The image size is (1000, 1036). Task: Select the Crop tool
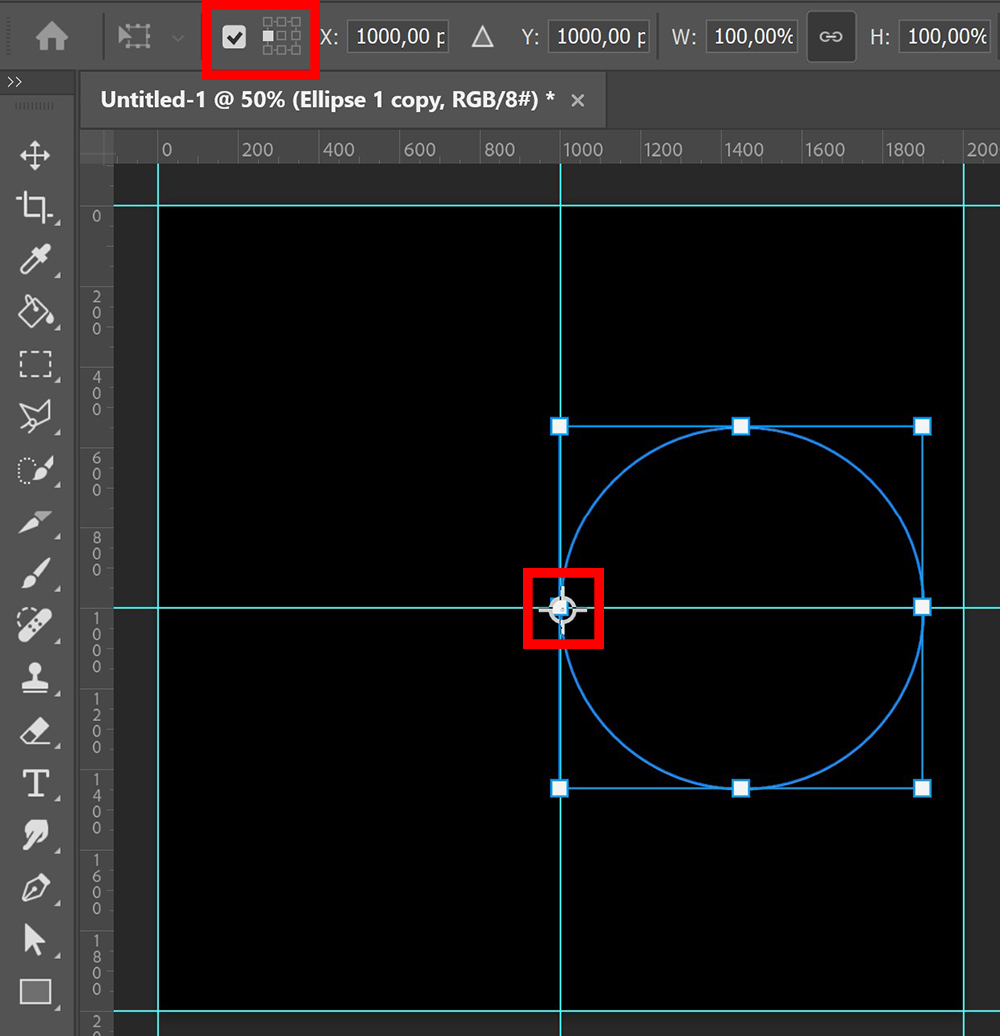pyautogui.click(x=36, y=208)
